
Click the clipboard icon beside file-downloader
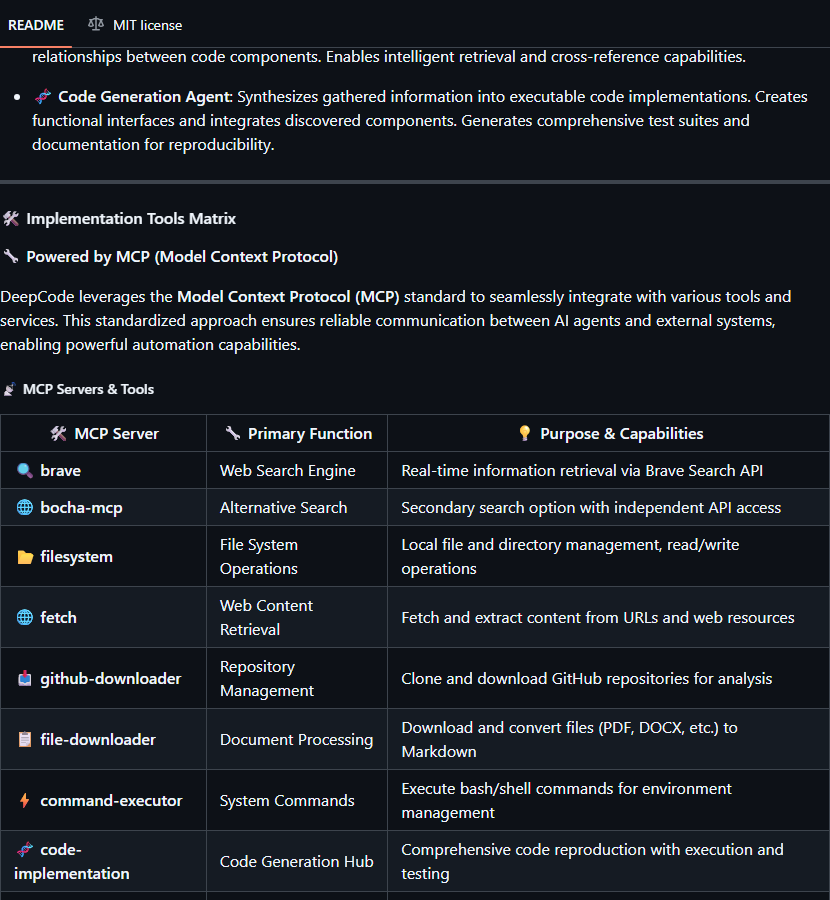tap(25, 739)
